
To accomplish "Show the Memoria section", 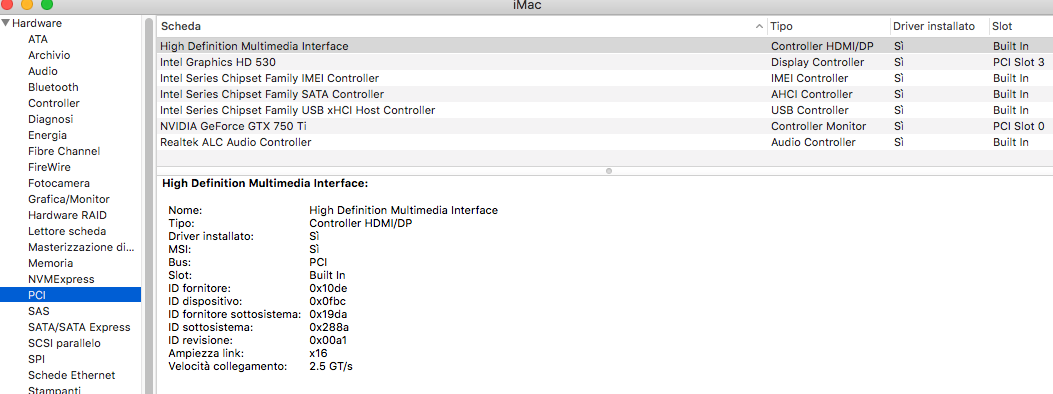I will click(50, 263).
